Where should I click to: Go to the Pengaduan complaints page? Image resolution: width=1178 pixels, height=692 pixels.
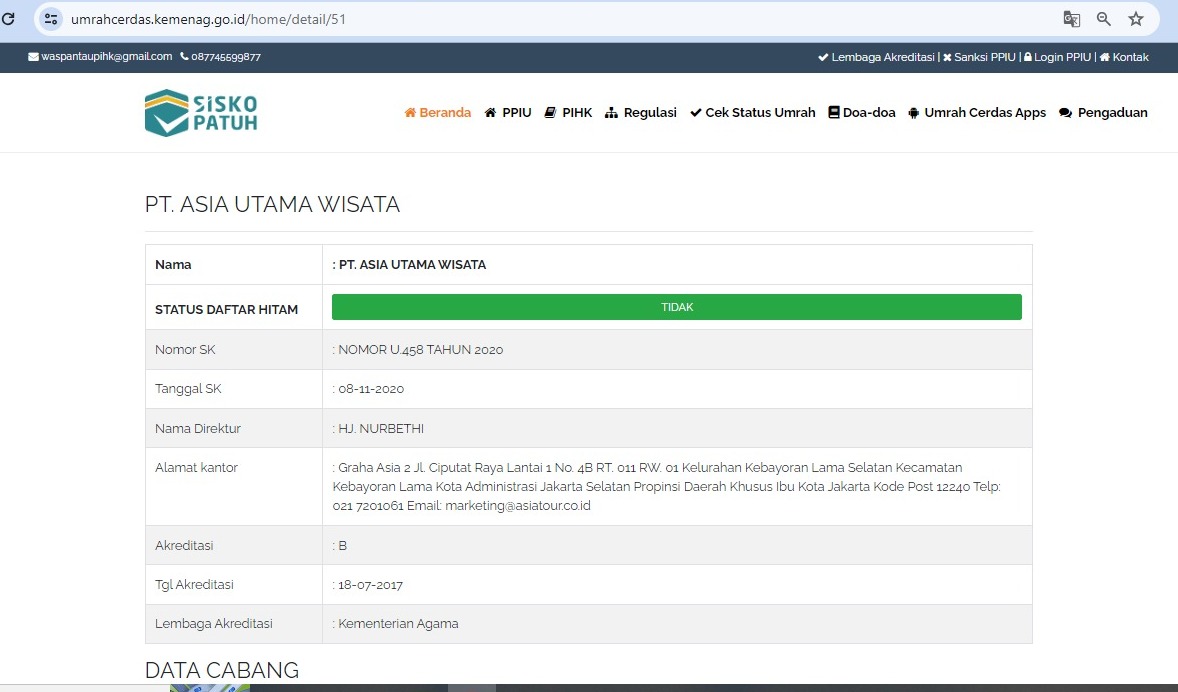coord(1103,113)
